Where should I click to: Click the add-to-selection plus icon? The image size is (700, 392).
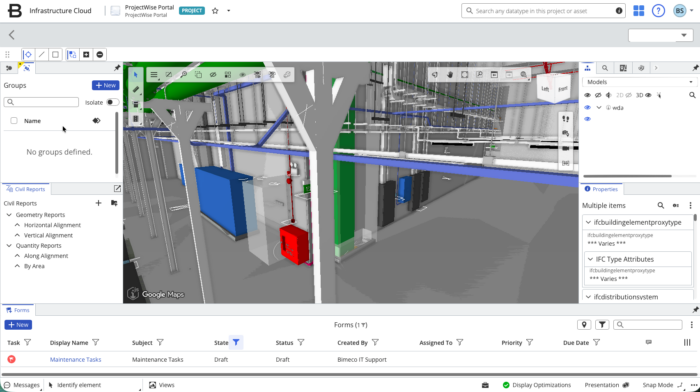[x=86, y=54]
